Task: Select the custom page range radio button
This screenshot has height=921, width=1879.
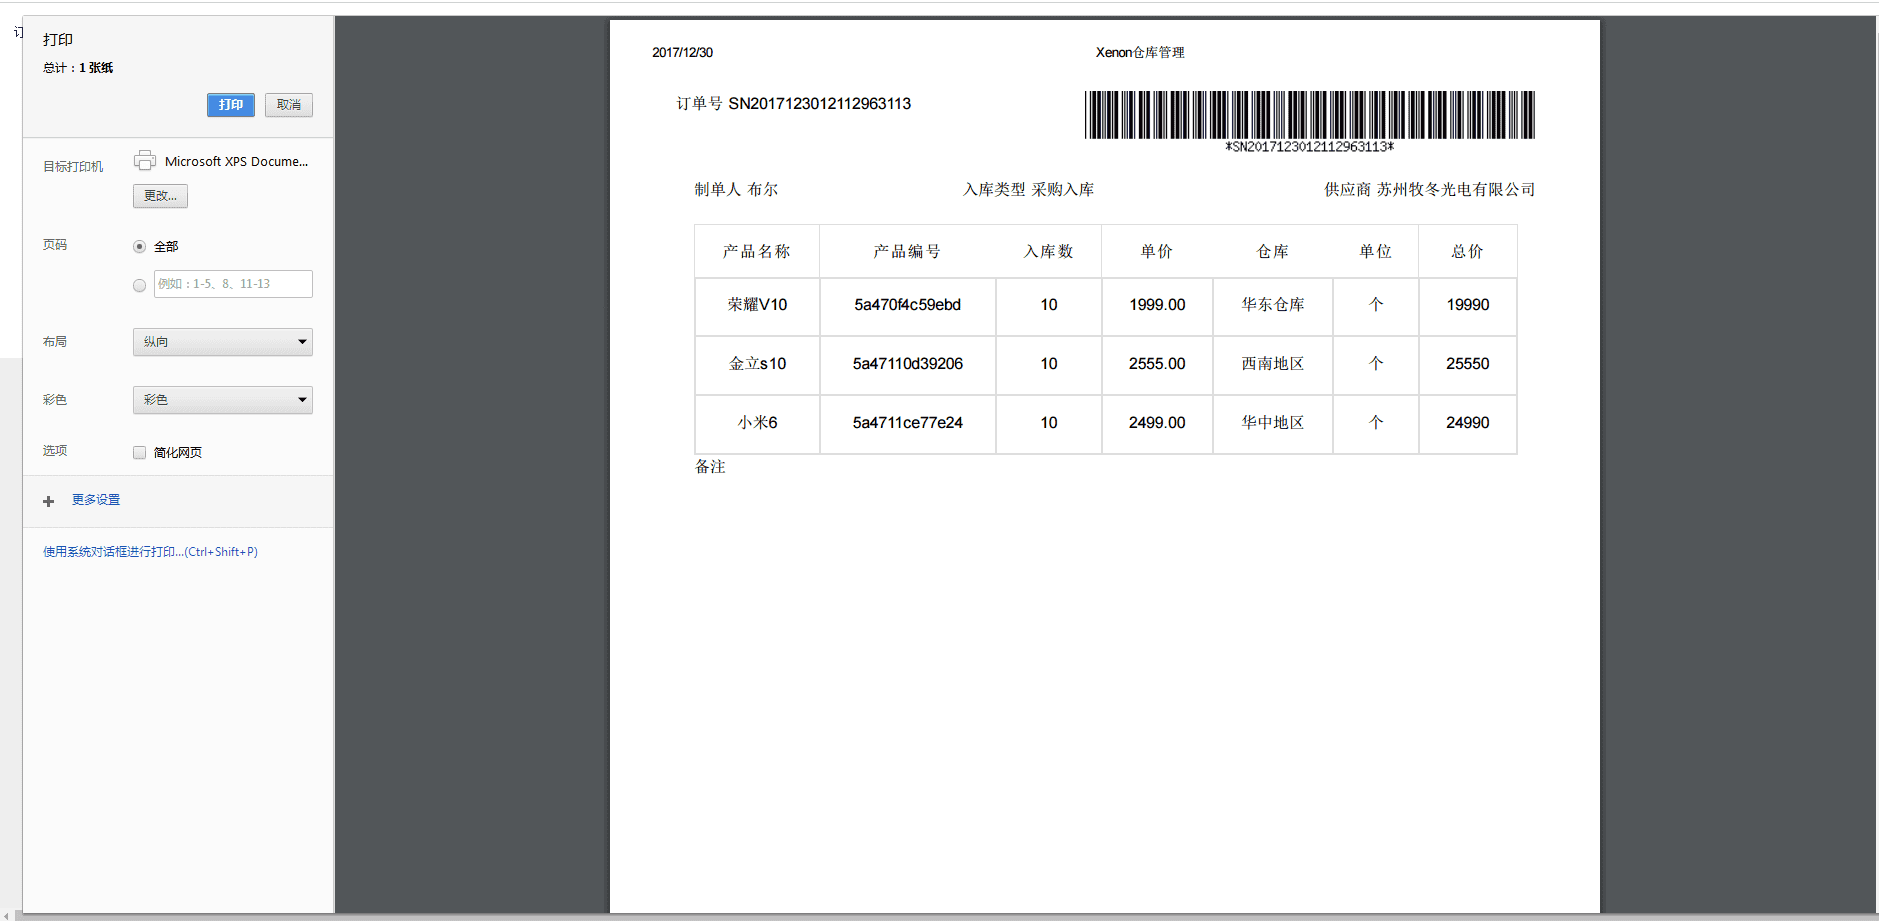Action: click(x=139, y=284)
